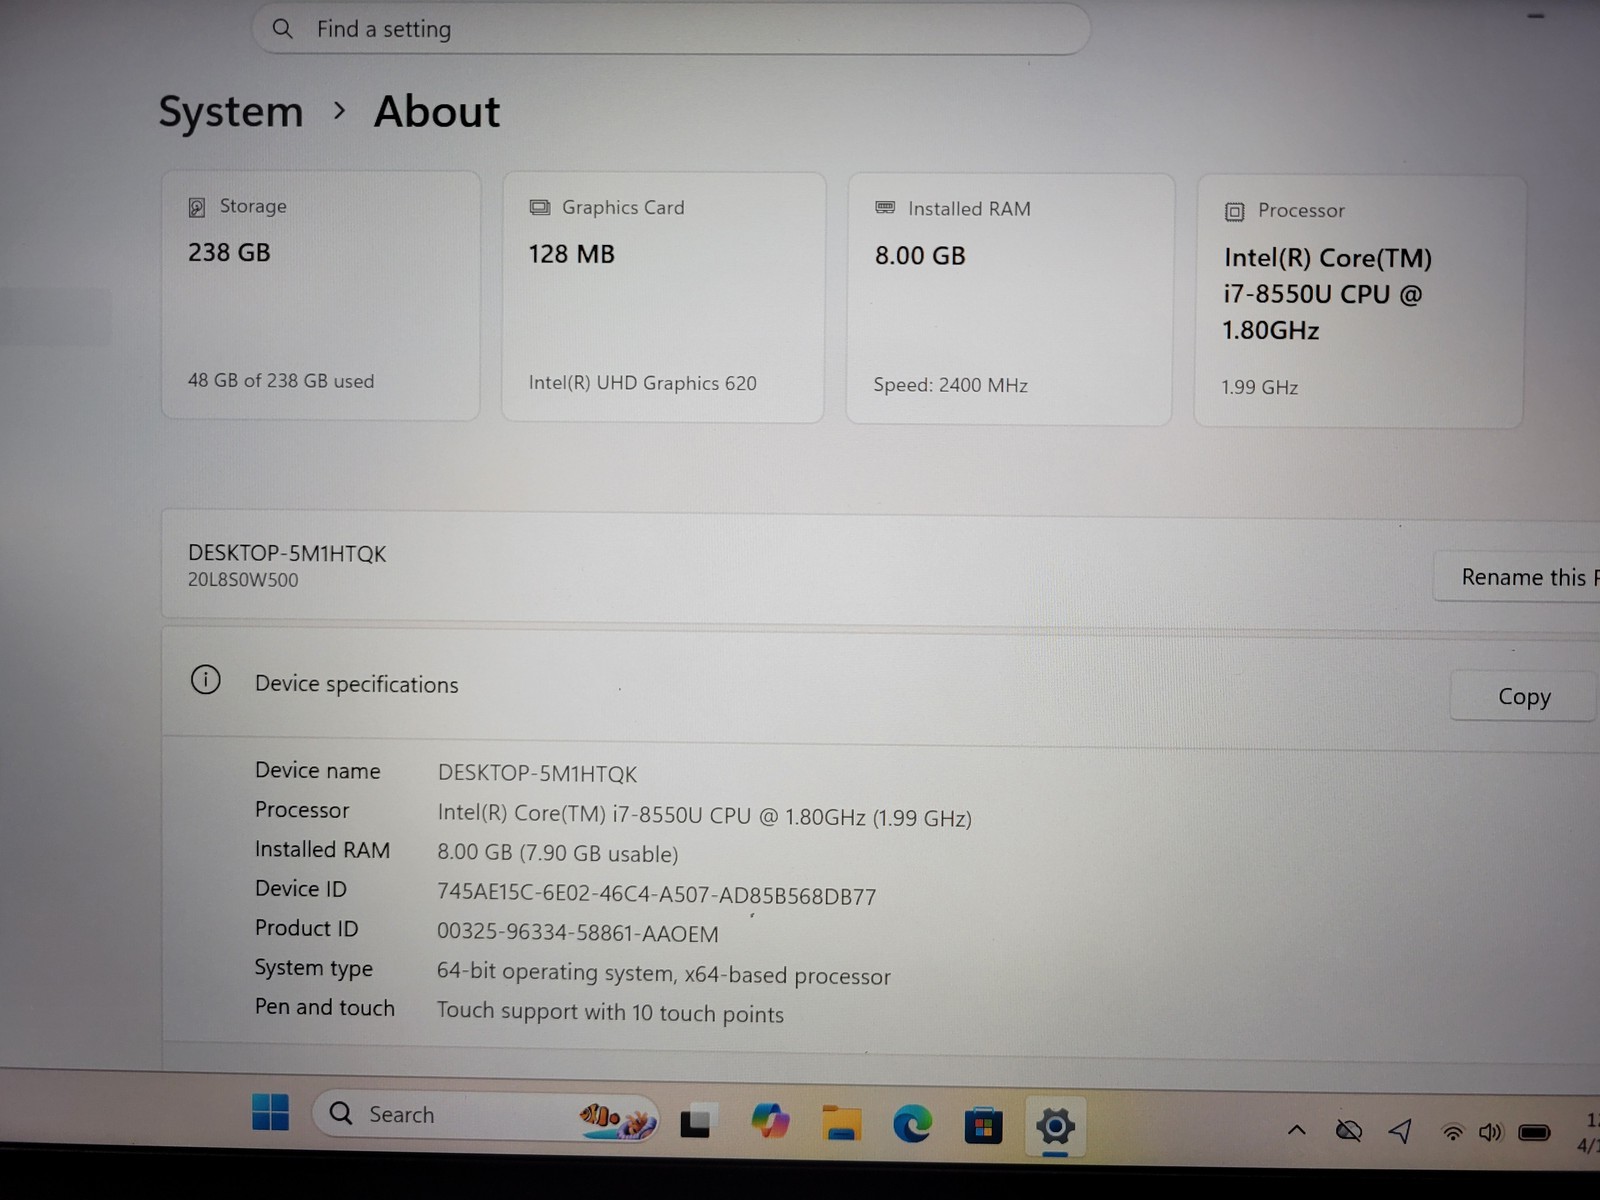
Task: Click the cloud sync tray icon
Action: point(1349,1131)
